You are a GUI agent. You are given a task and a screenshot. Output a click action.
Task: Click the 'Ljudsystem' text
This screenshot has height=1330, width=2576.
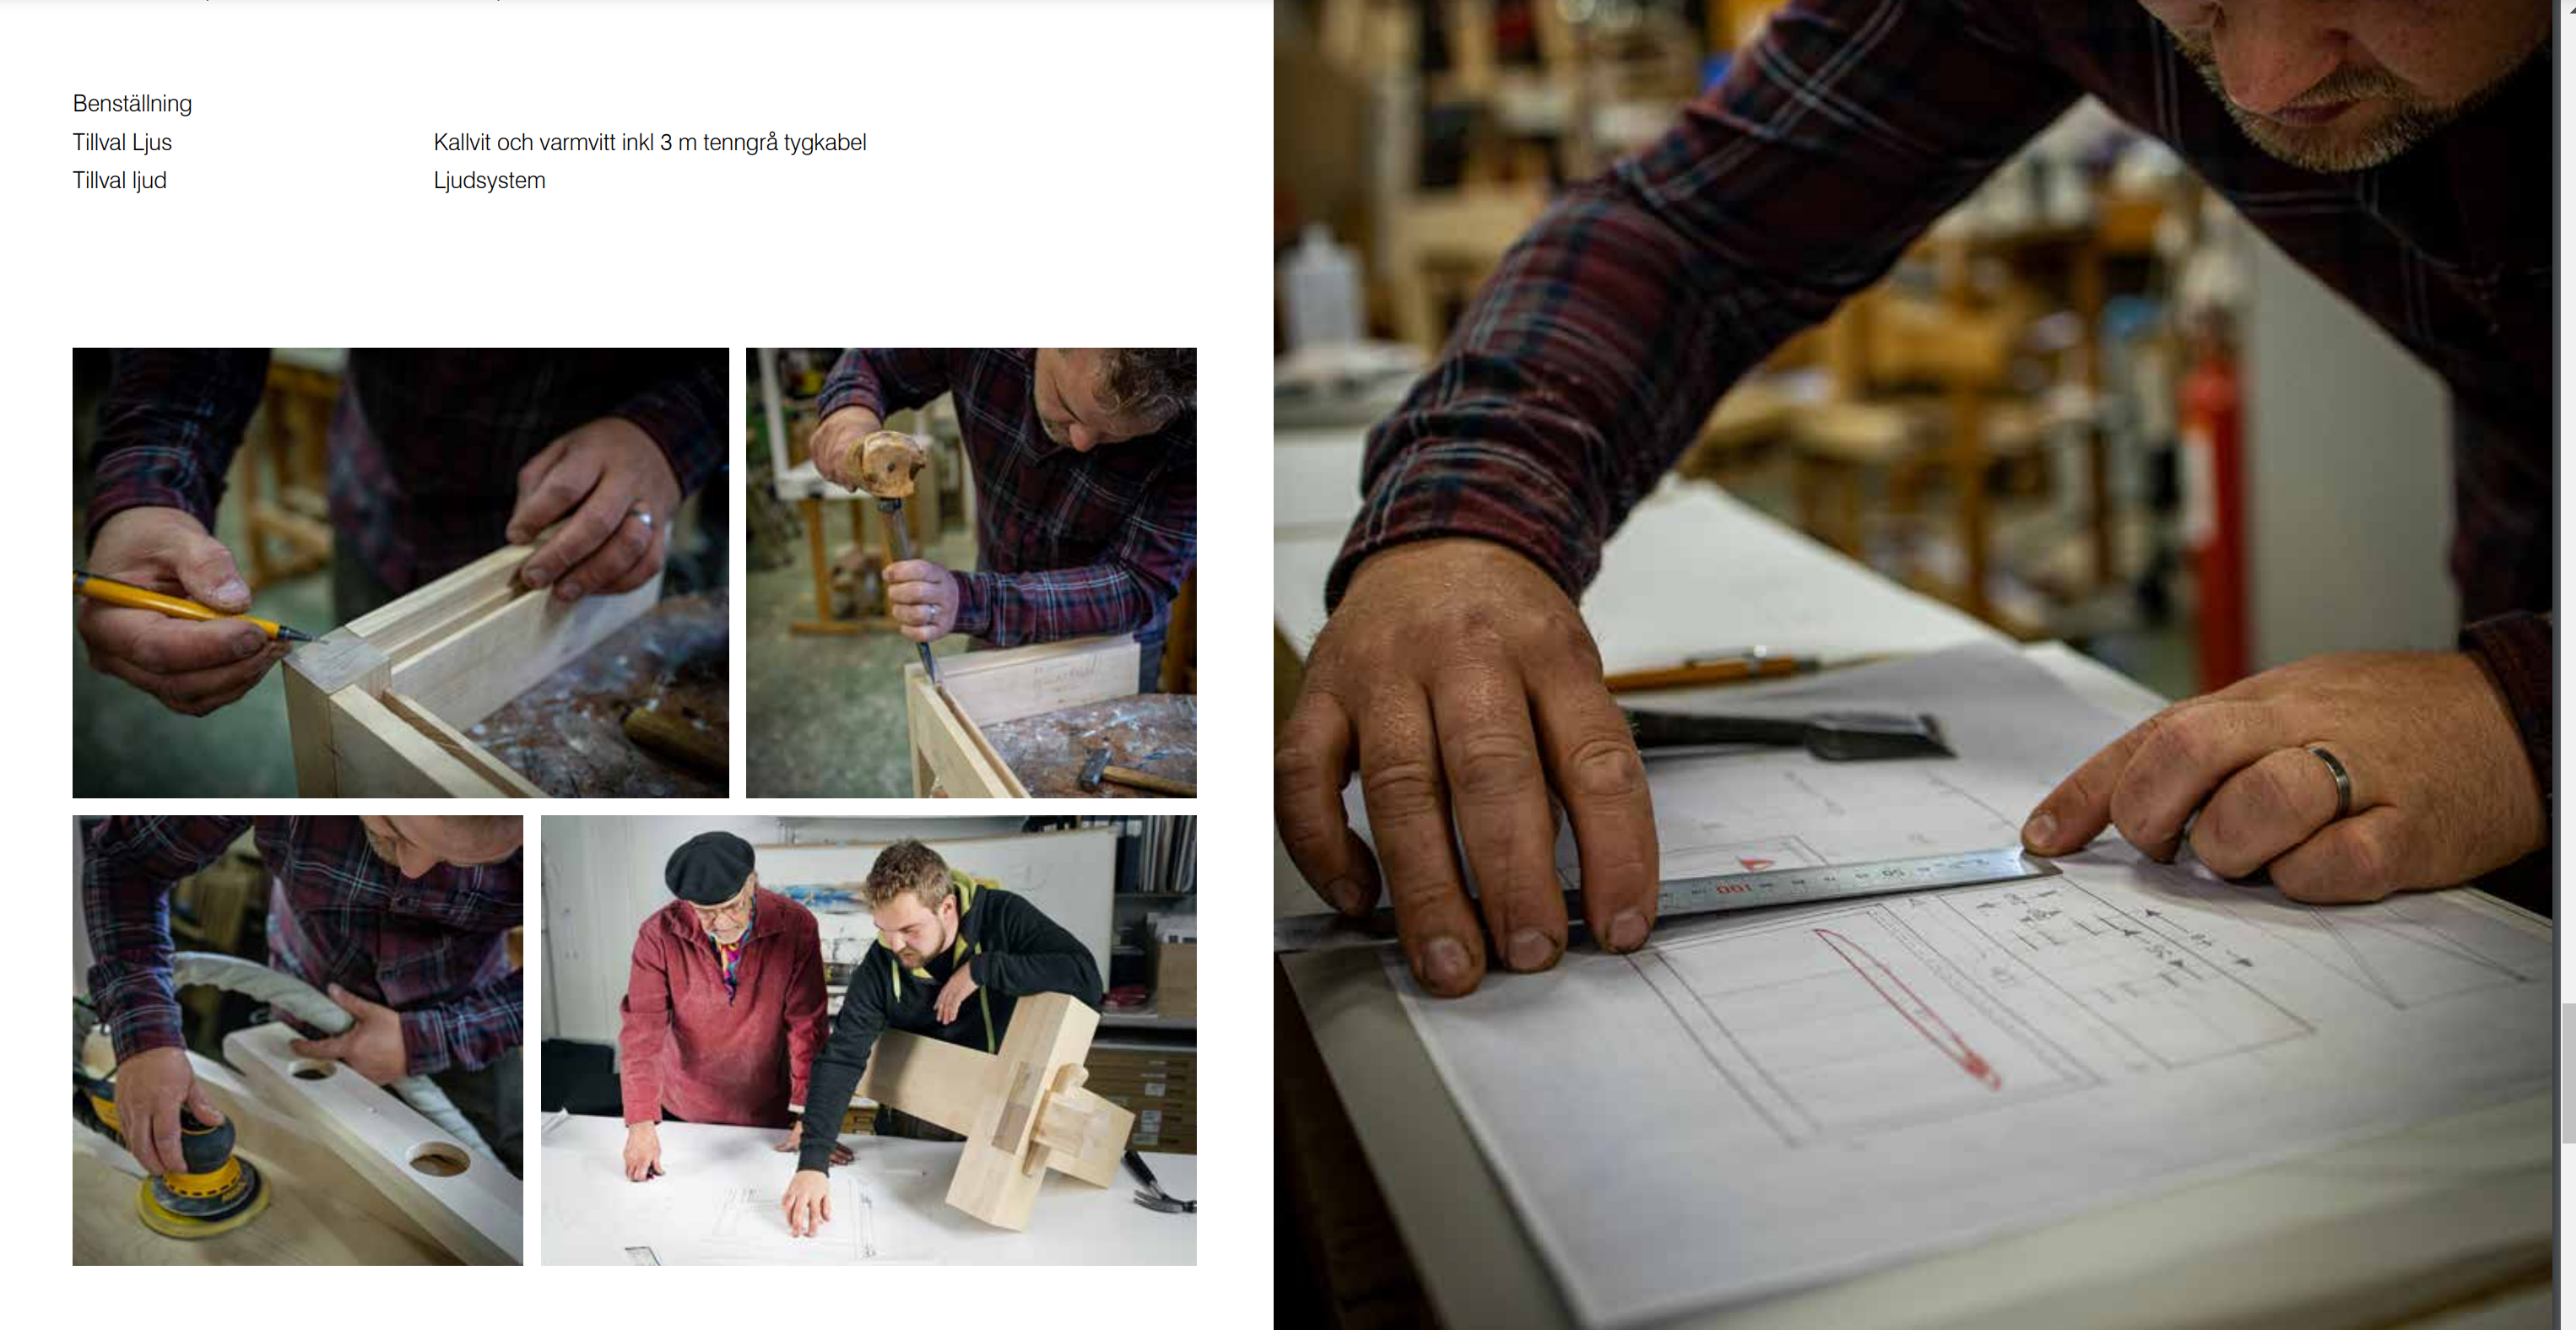(489, 181)
